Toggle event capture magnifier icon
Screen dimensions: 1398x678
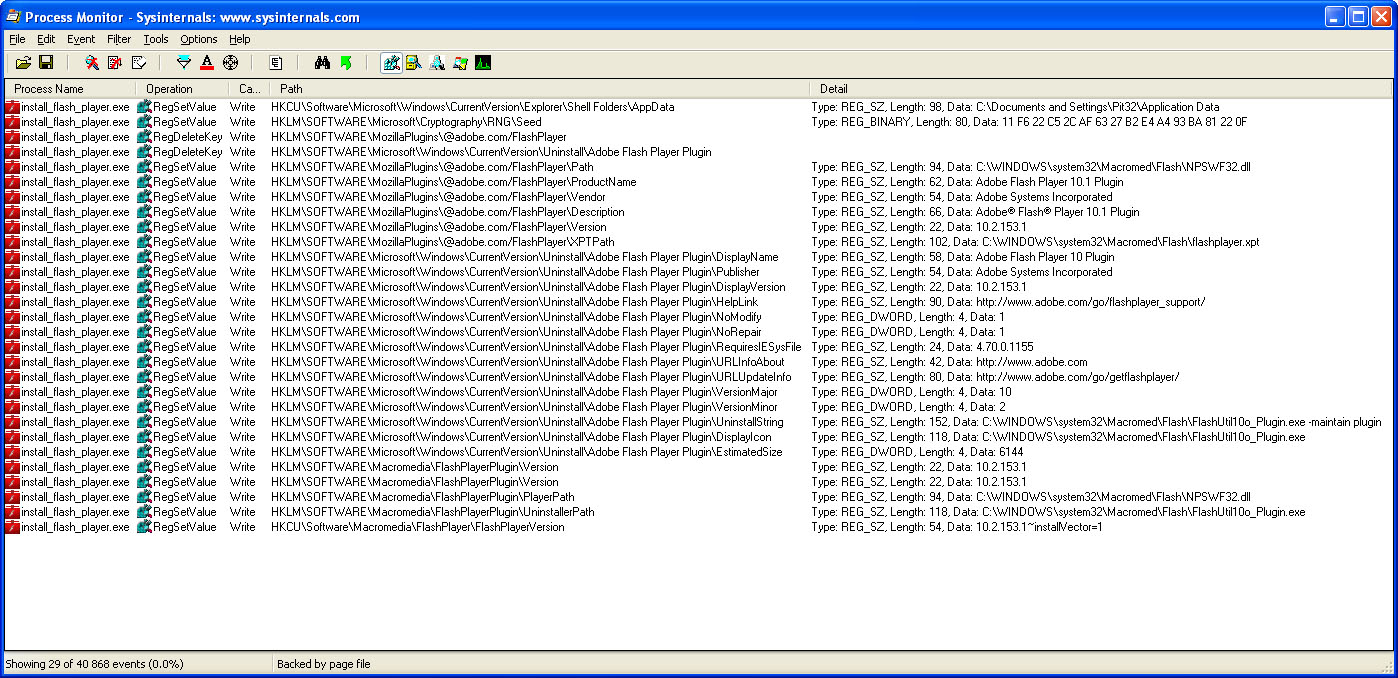pyautogui.click(x=92, y=63)
